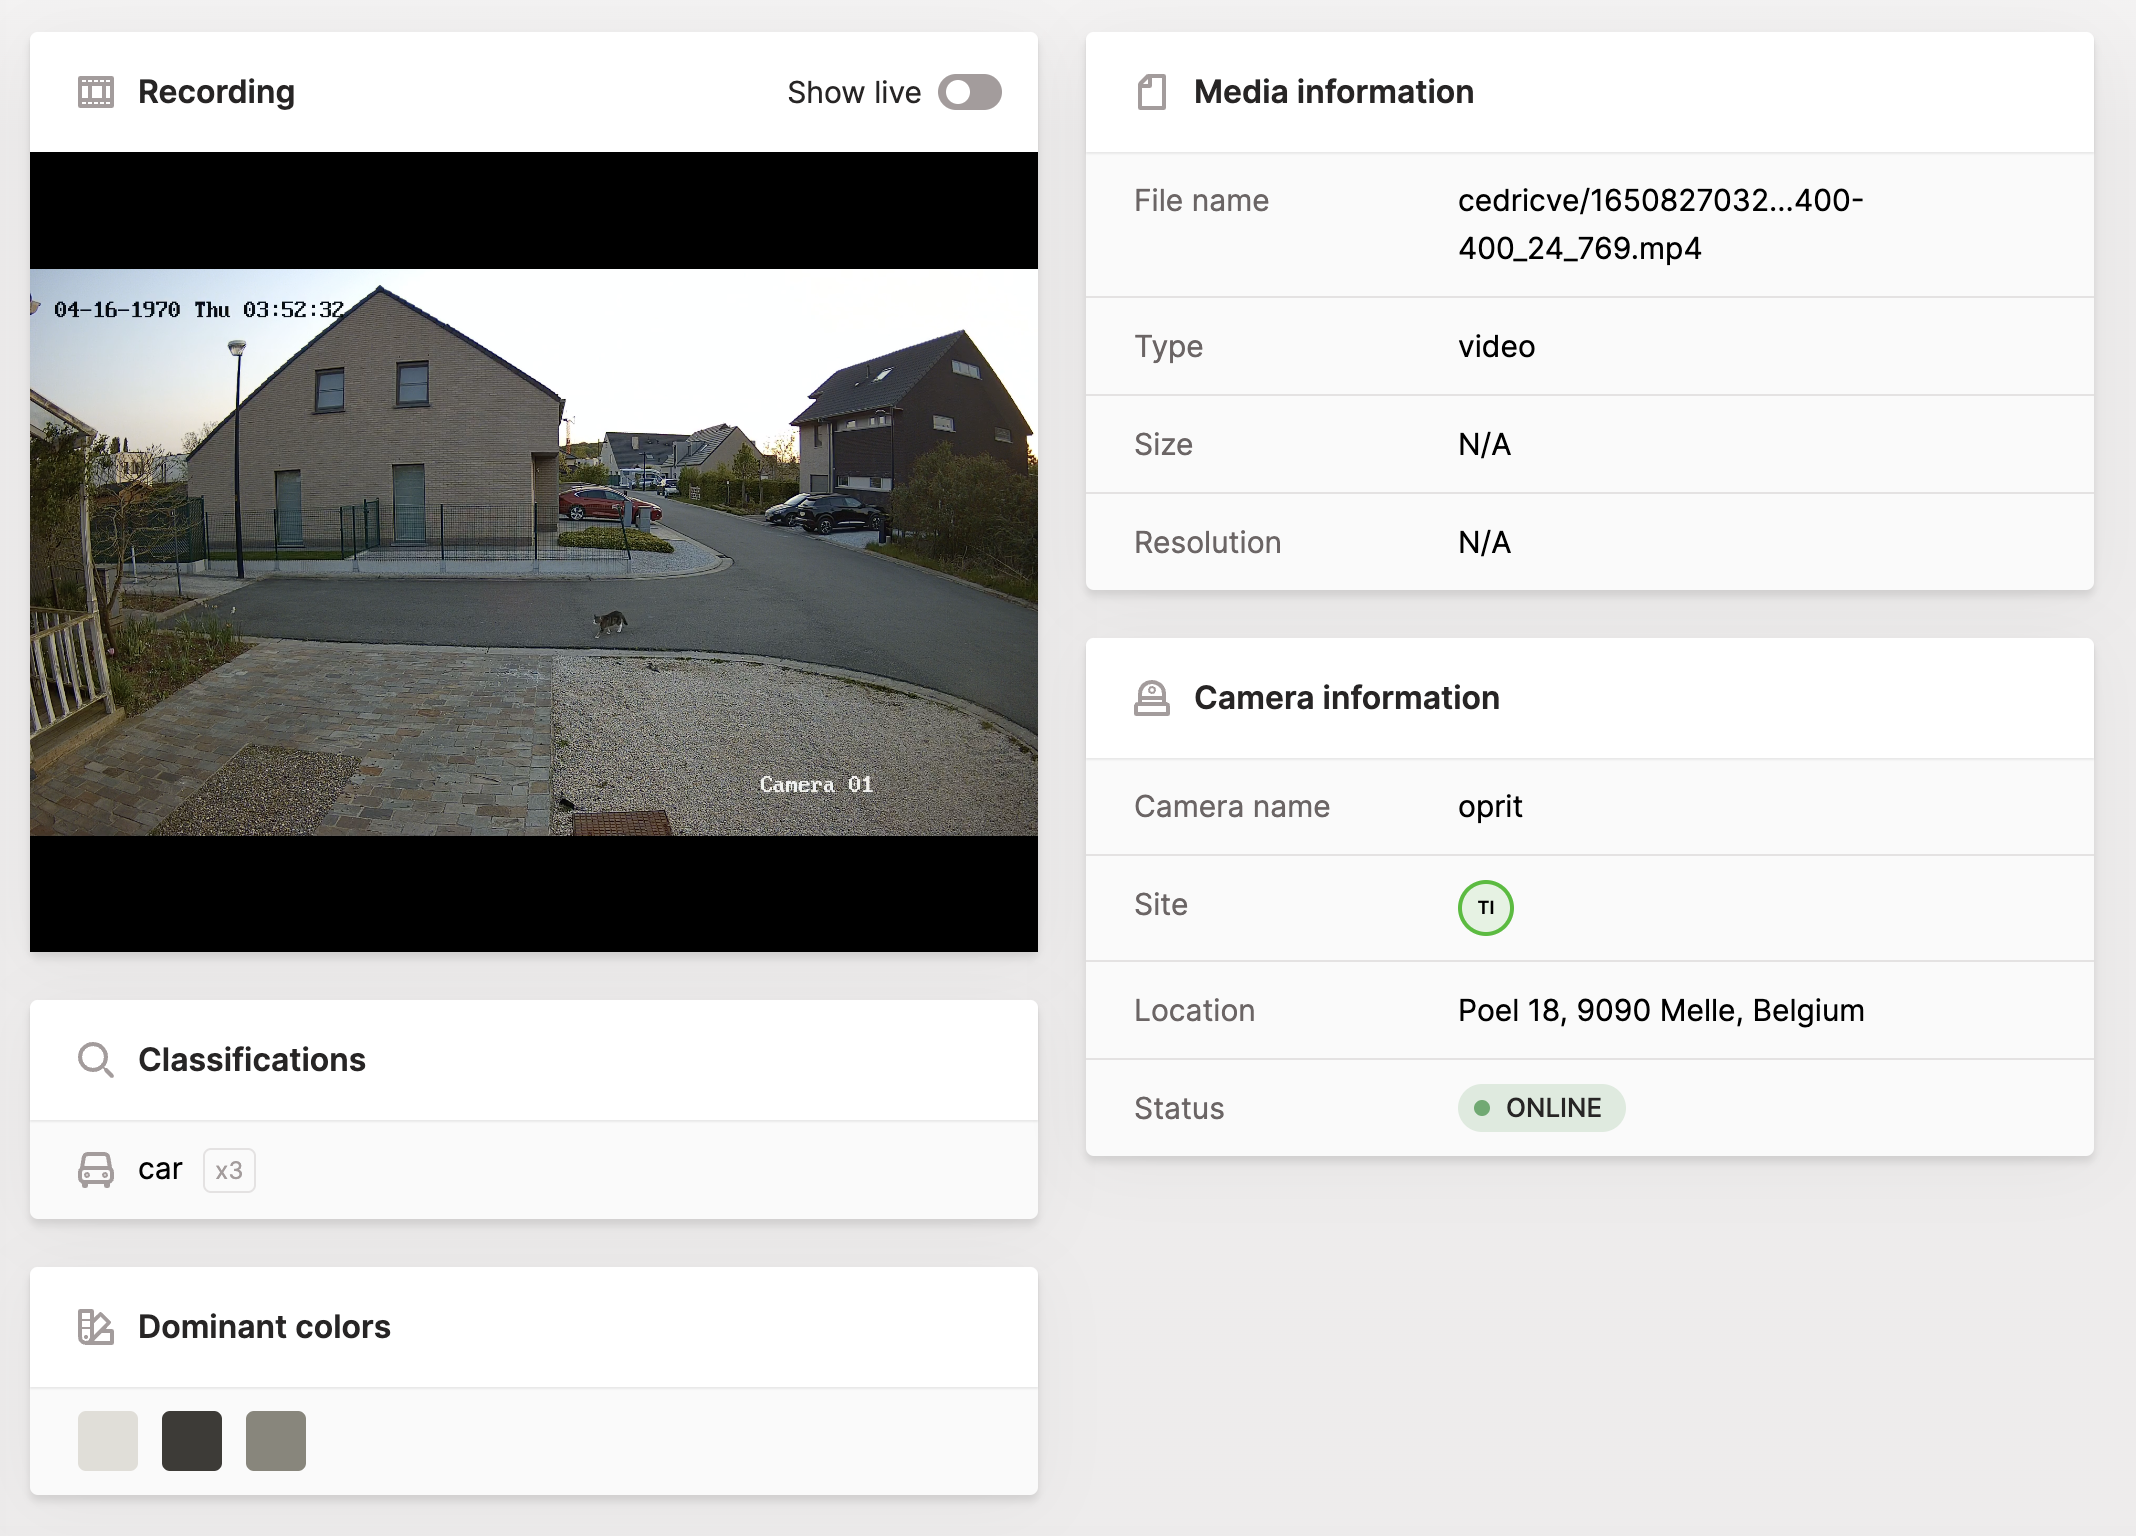Click the car classification icon

pos(96,1169)
